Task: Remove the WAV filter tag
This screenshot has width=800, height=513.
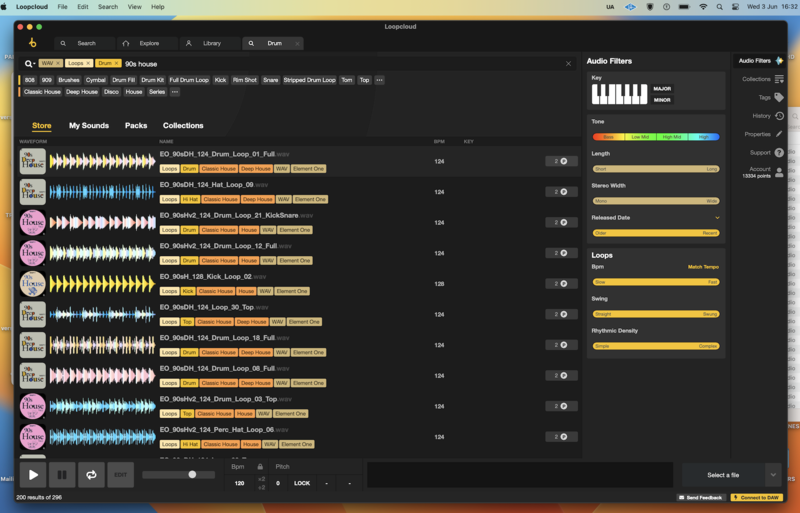Action: pos(58,63)
